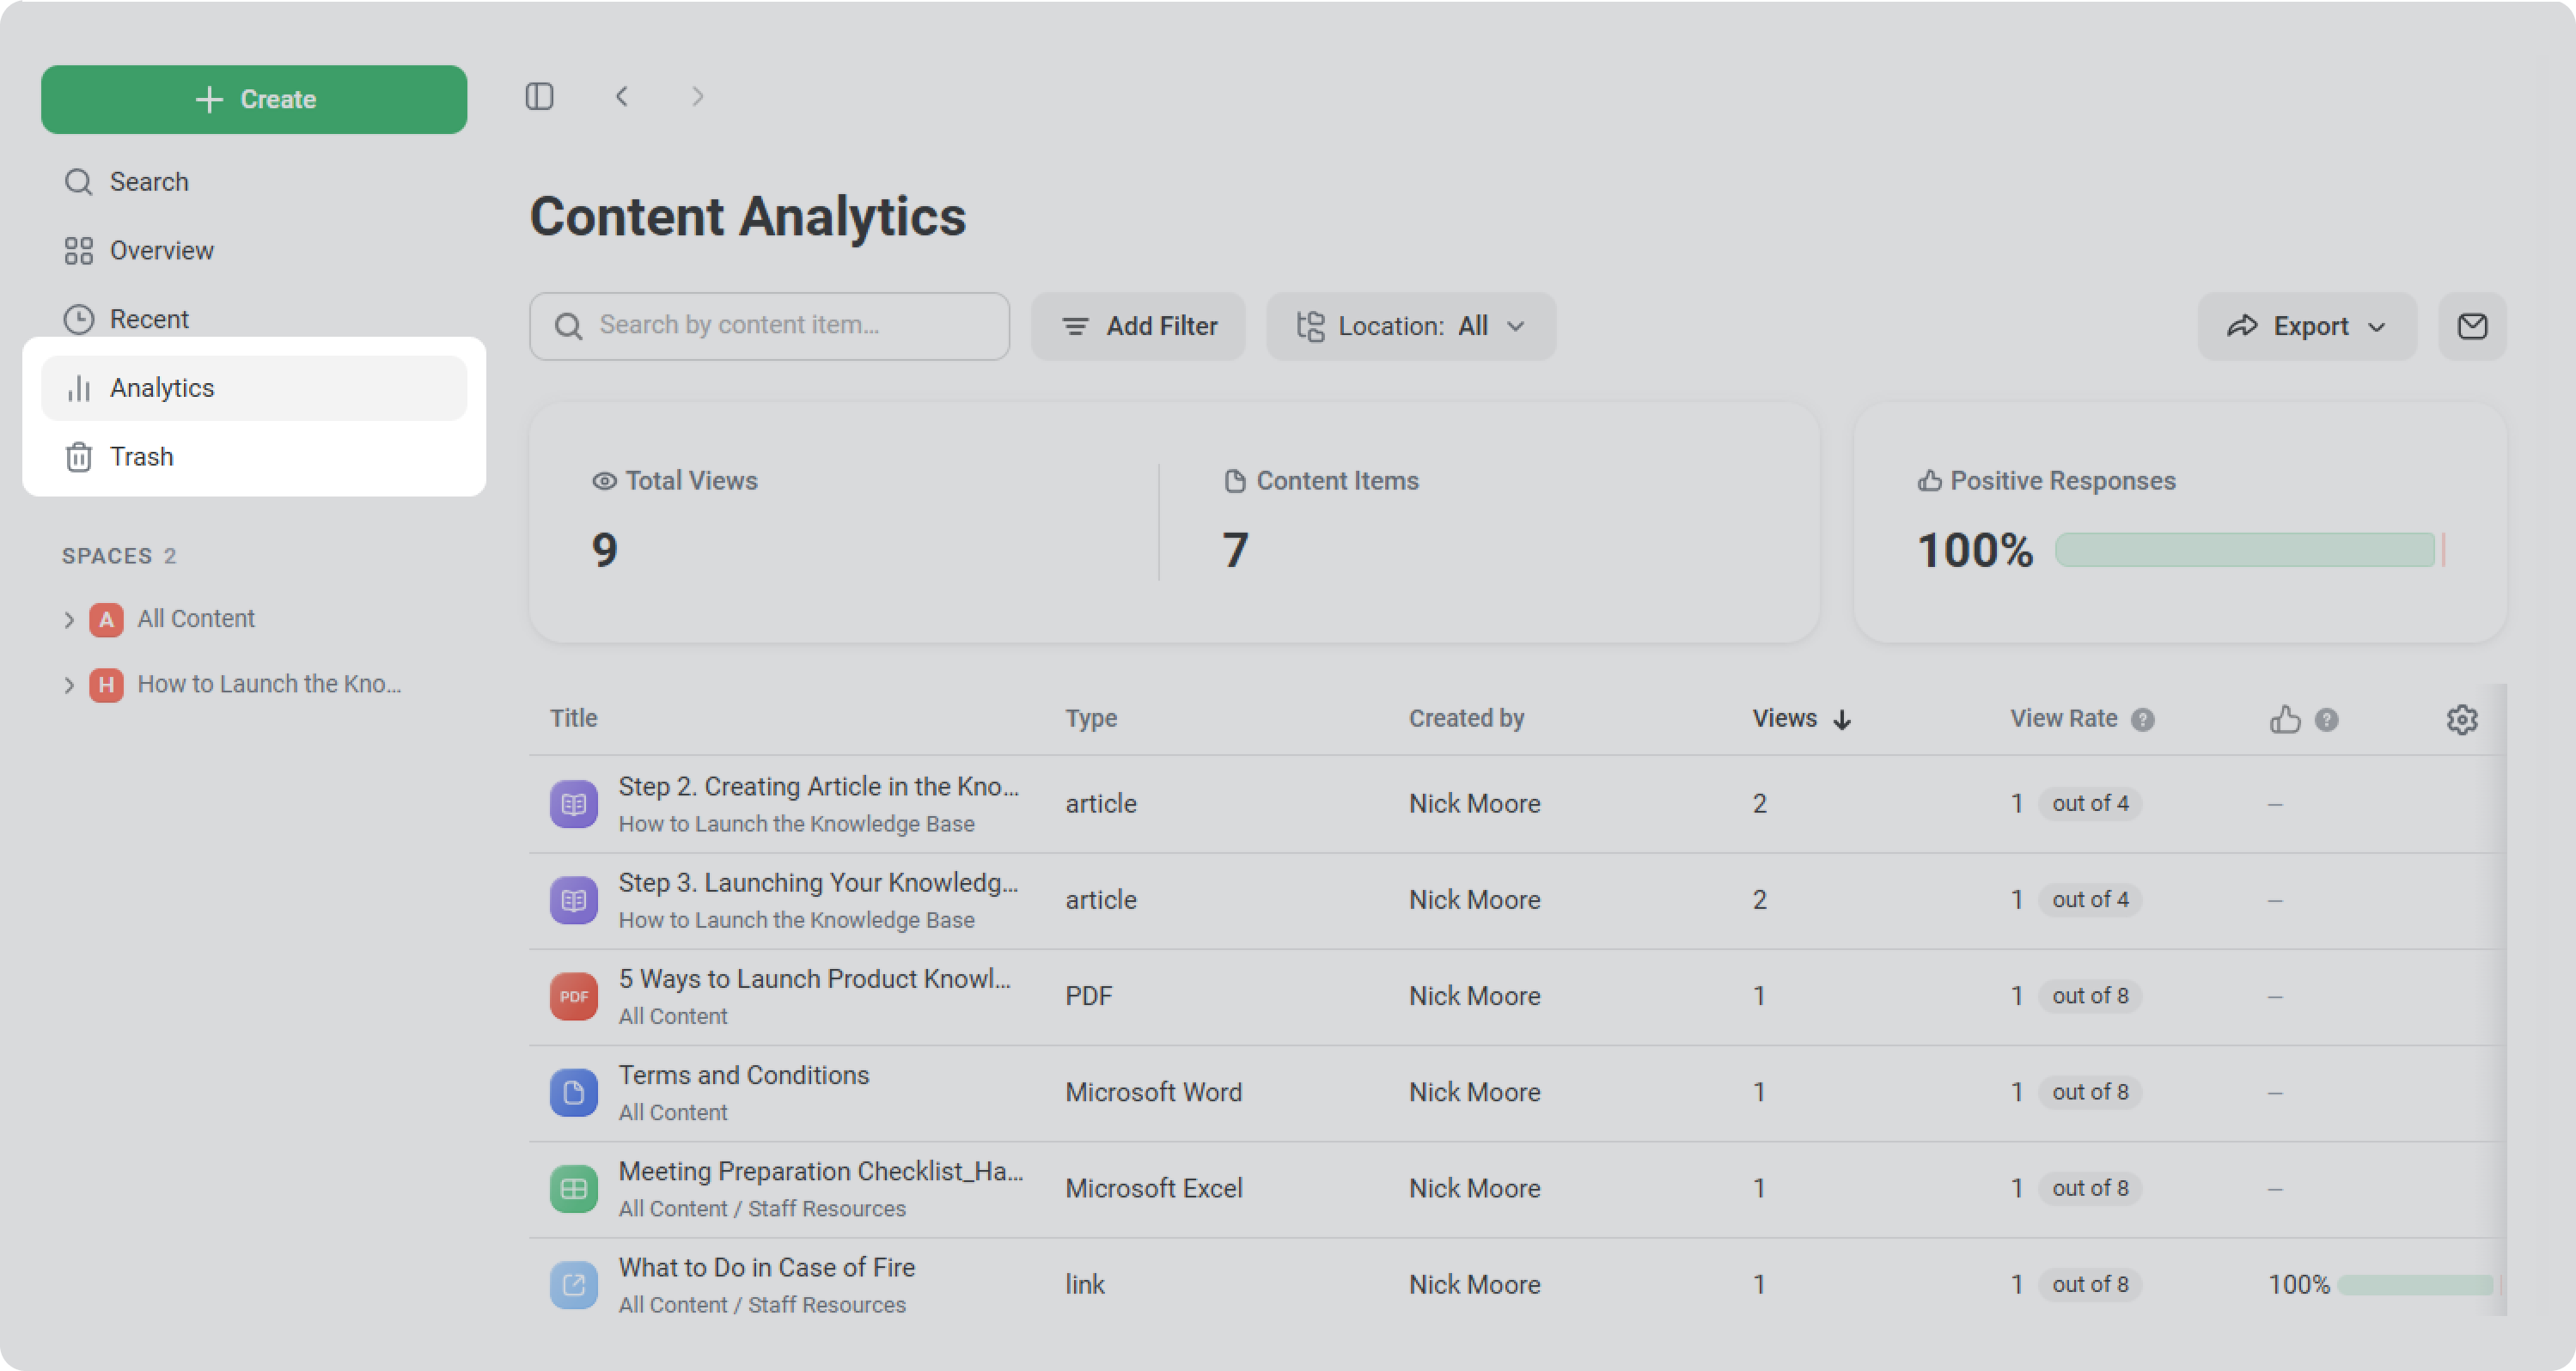This screenshot has height=1371, width=2576.
Task: Click the green Create button
Action: (x=254, y=99)
